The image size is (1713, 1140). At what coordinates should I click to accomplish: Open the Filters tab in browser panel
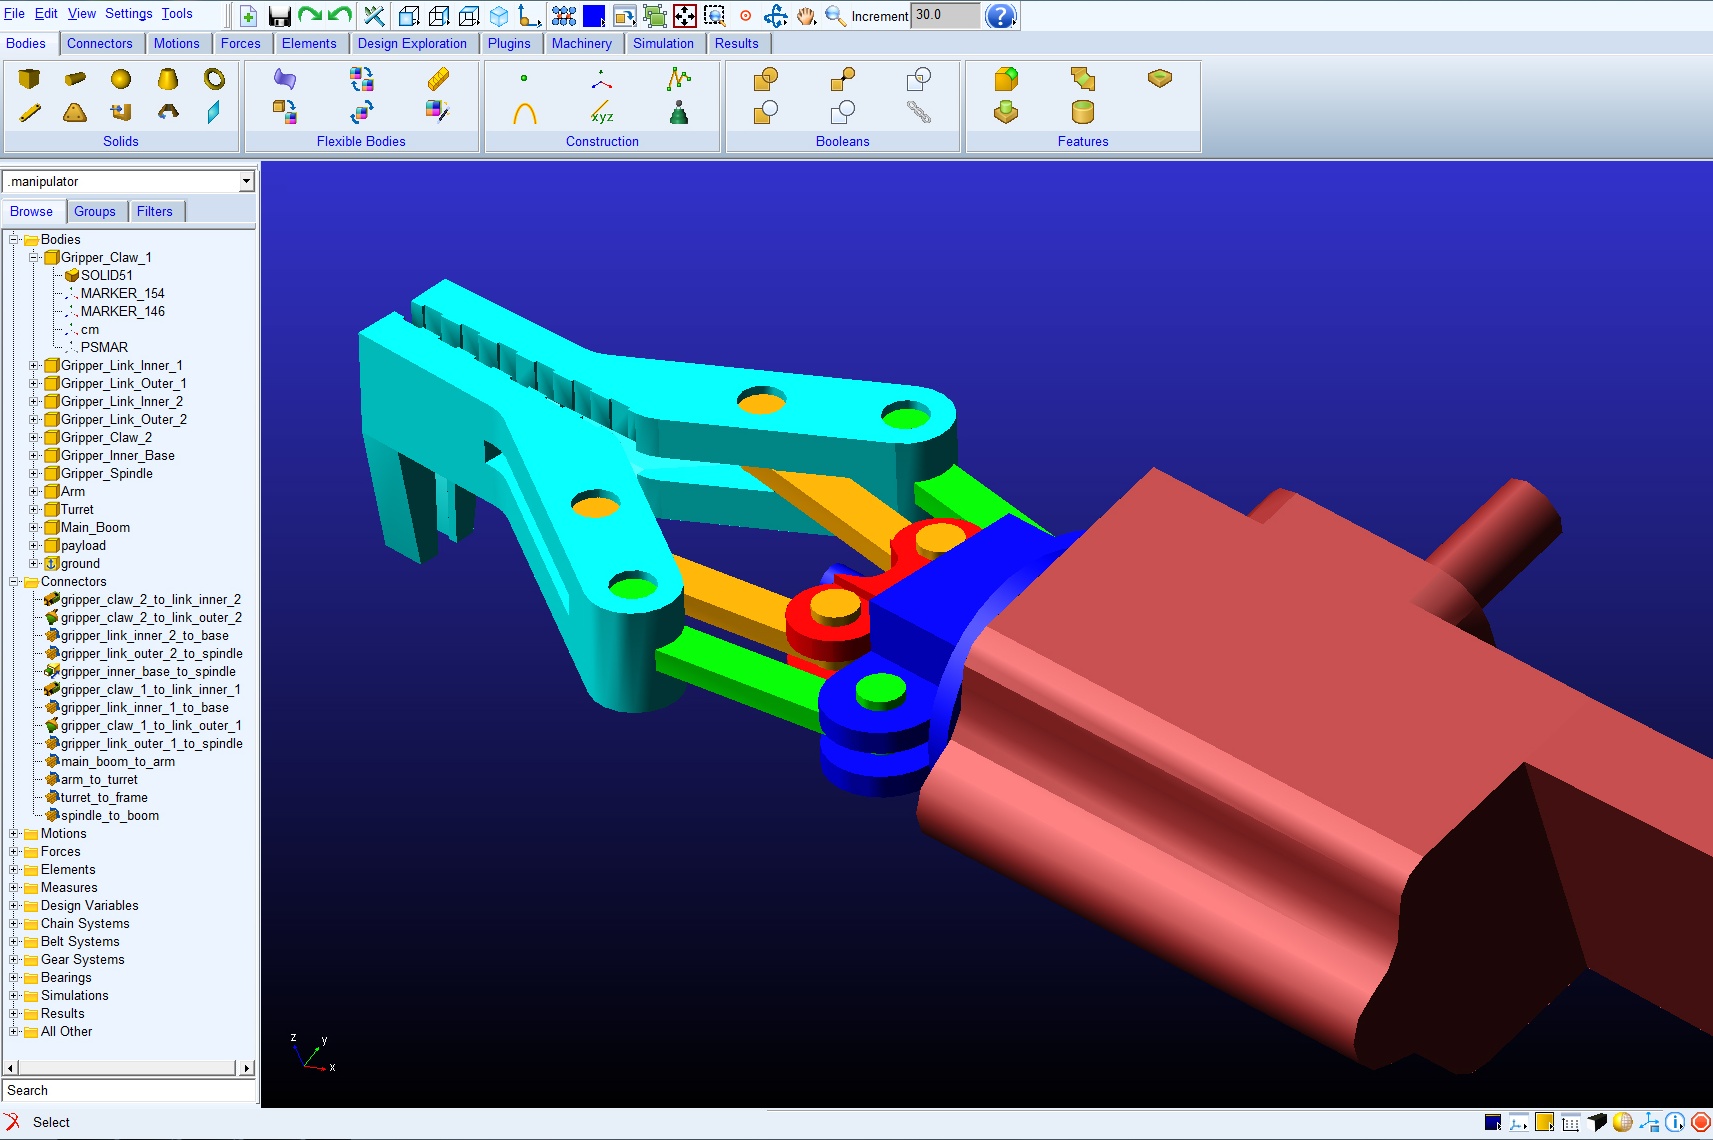[154, 211]
